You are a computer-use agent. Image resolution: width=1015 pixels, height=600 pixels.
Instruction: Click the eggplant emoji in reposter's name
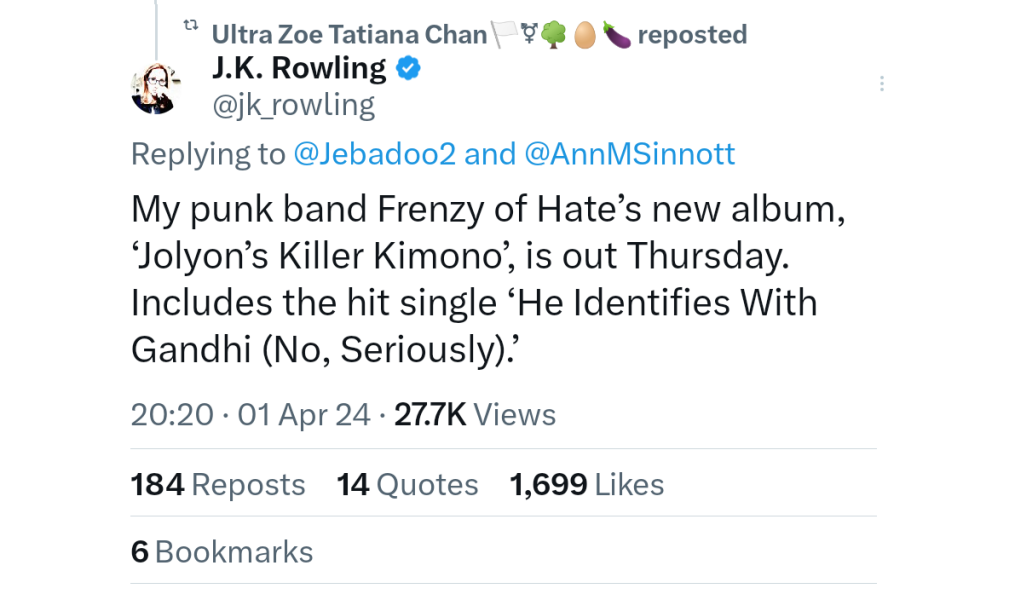(x=617, y=33)
